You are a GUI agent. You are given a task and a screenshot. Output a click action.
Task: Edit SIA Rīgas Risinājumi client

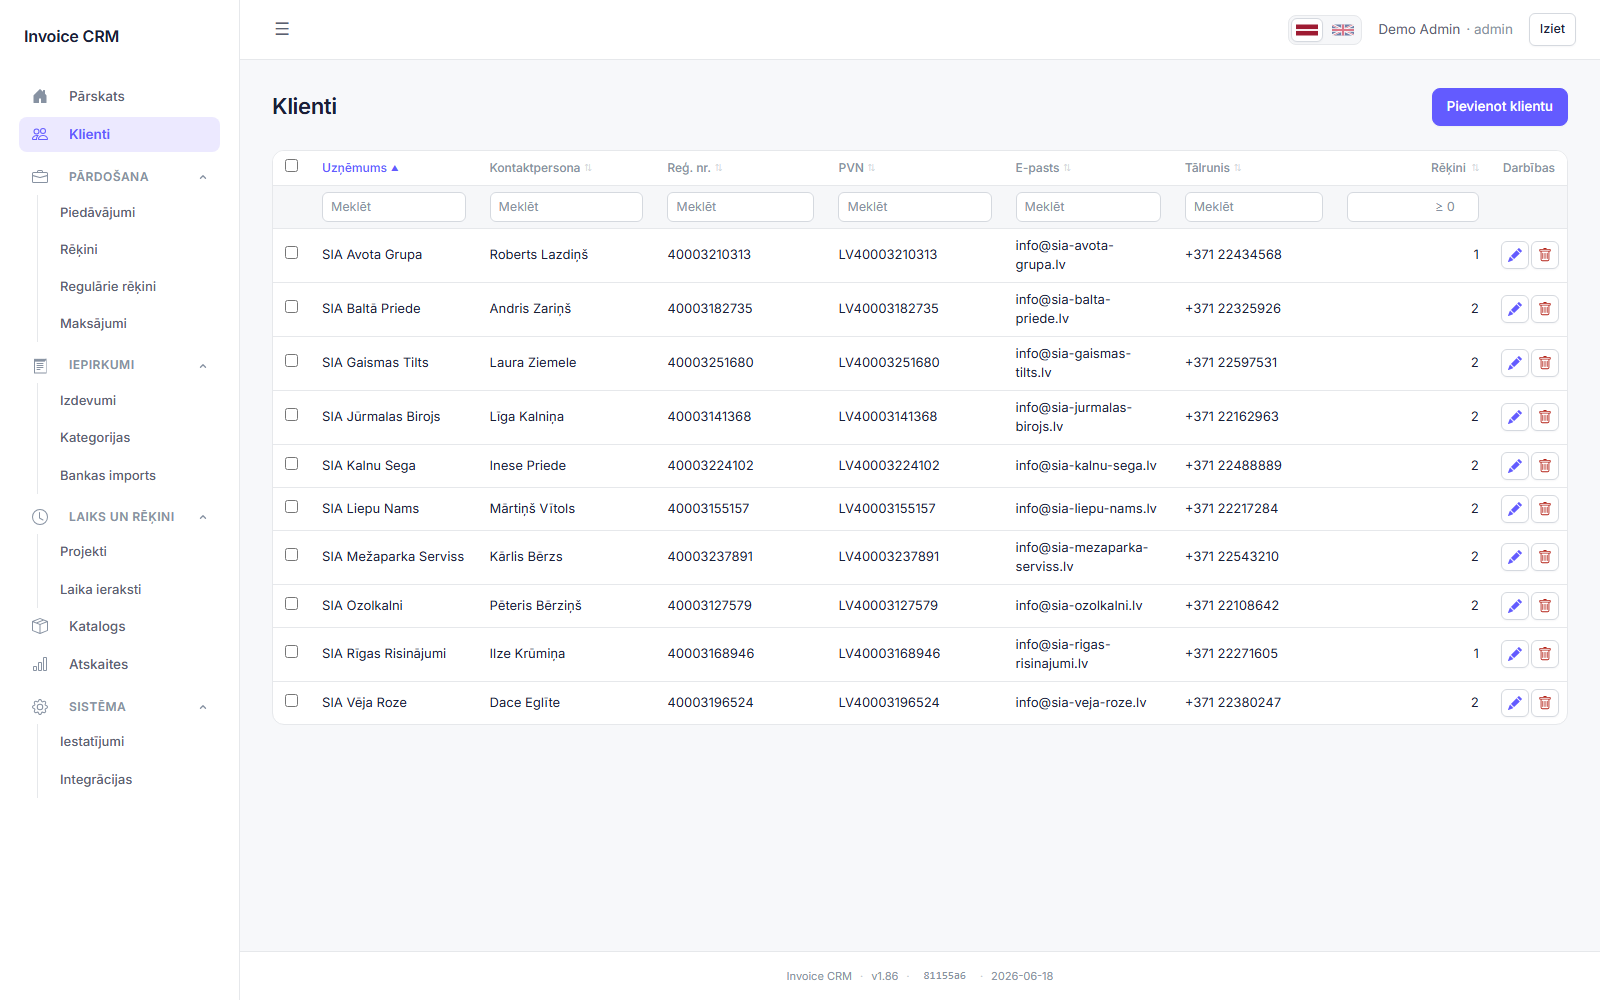pyautogui.click(x=1515, y=654)
